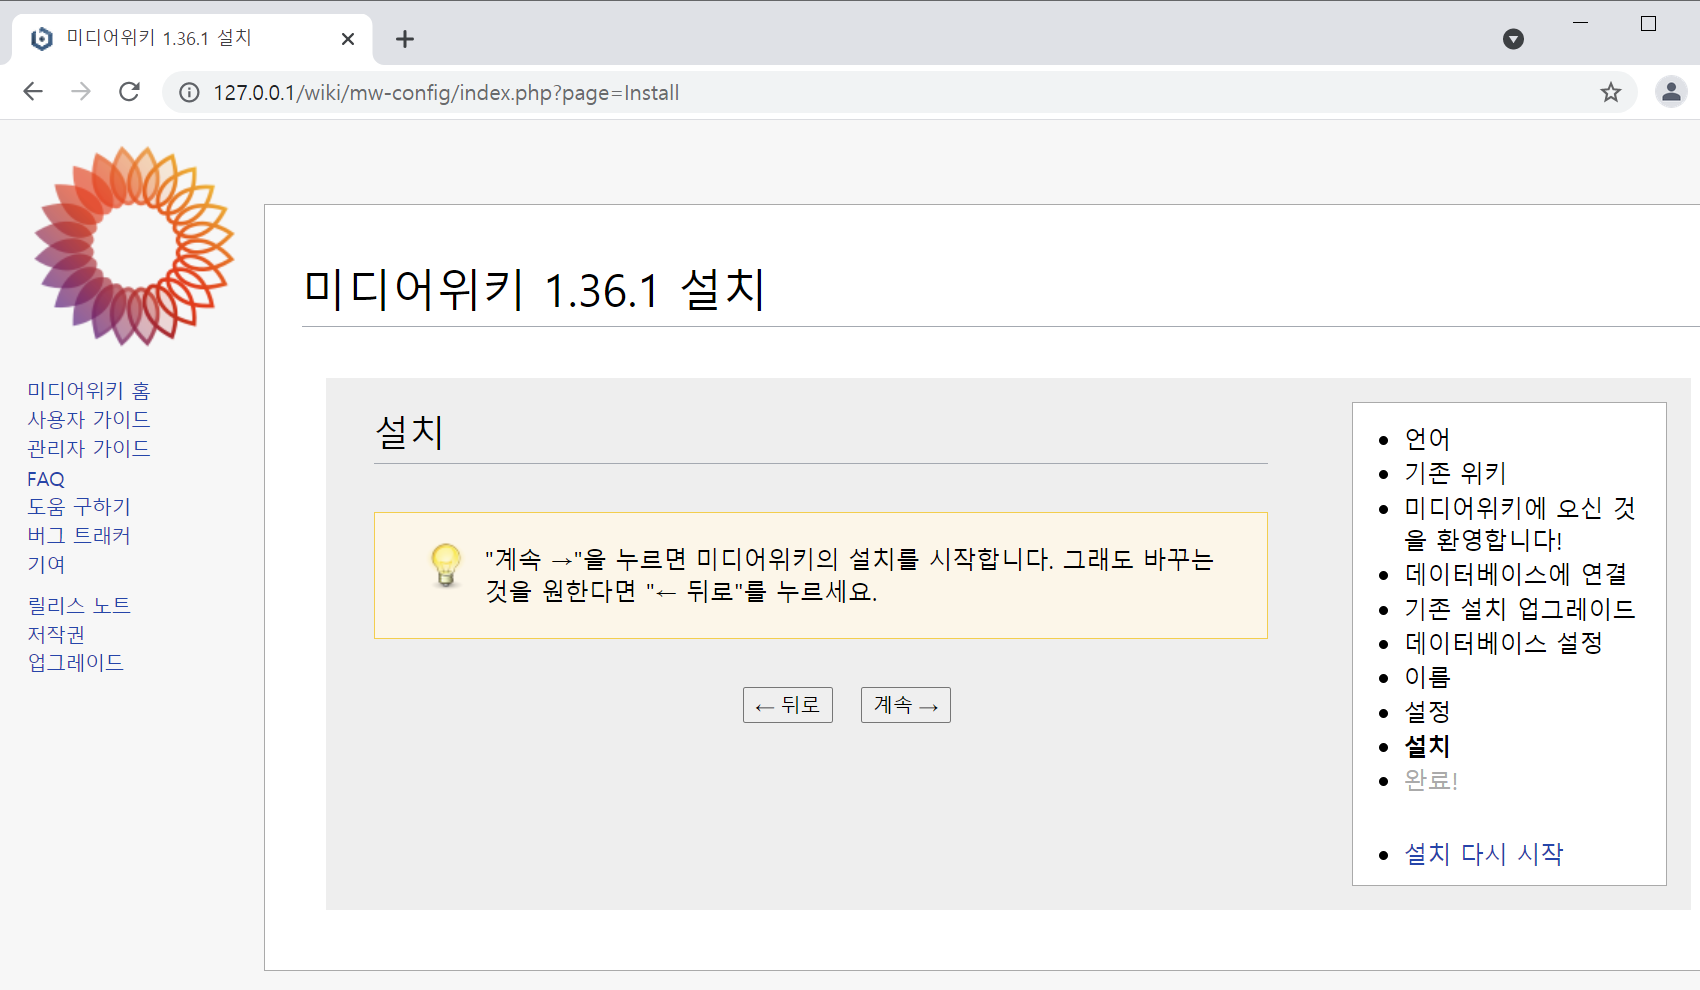
Task: Open the 도움 구하기 link
Action: pyautogui.click(x=79, y=506)
